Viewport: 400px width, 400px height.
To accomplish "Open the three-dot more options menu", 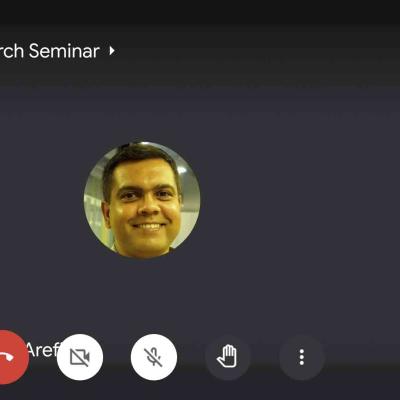I will coord(302,357).
